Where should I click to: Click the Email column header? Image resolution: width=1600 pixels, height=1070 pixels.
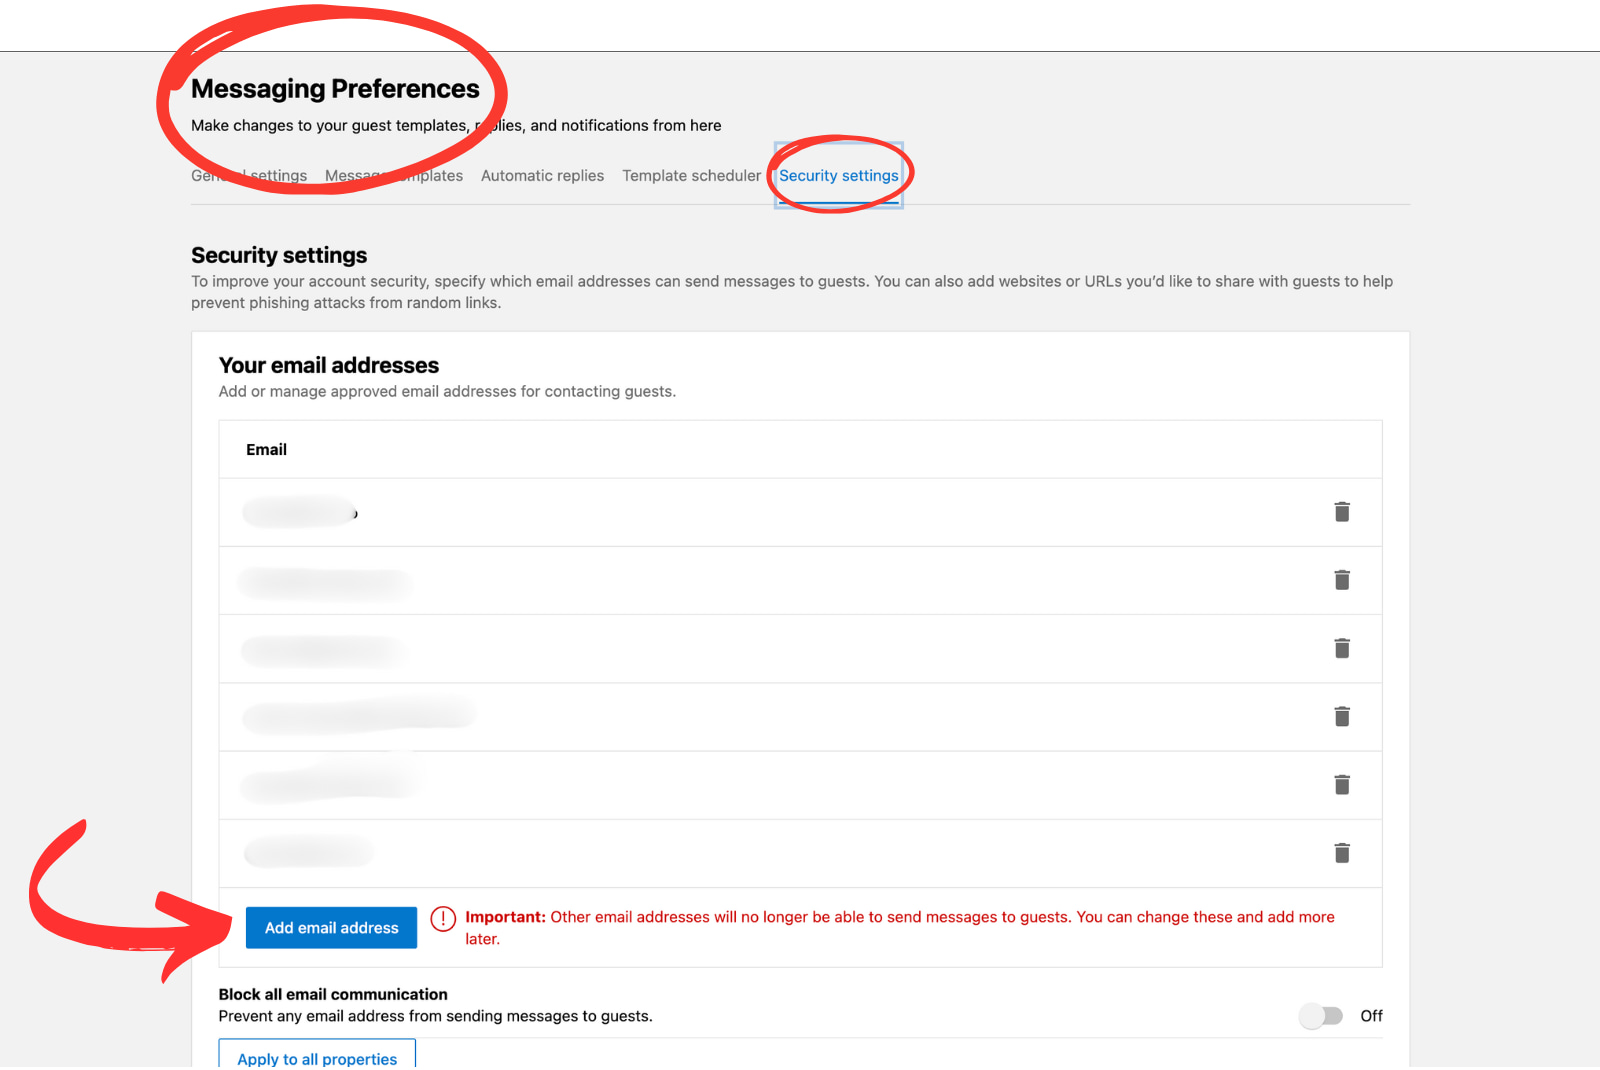[x=266, y=449]
